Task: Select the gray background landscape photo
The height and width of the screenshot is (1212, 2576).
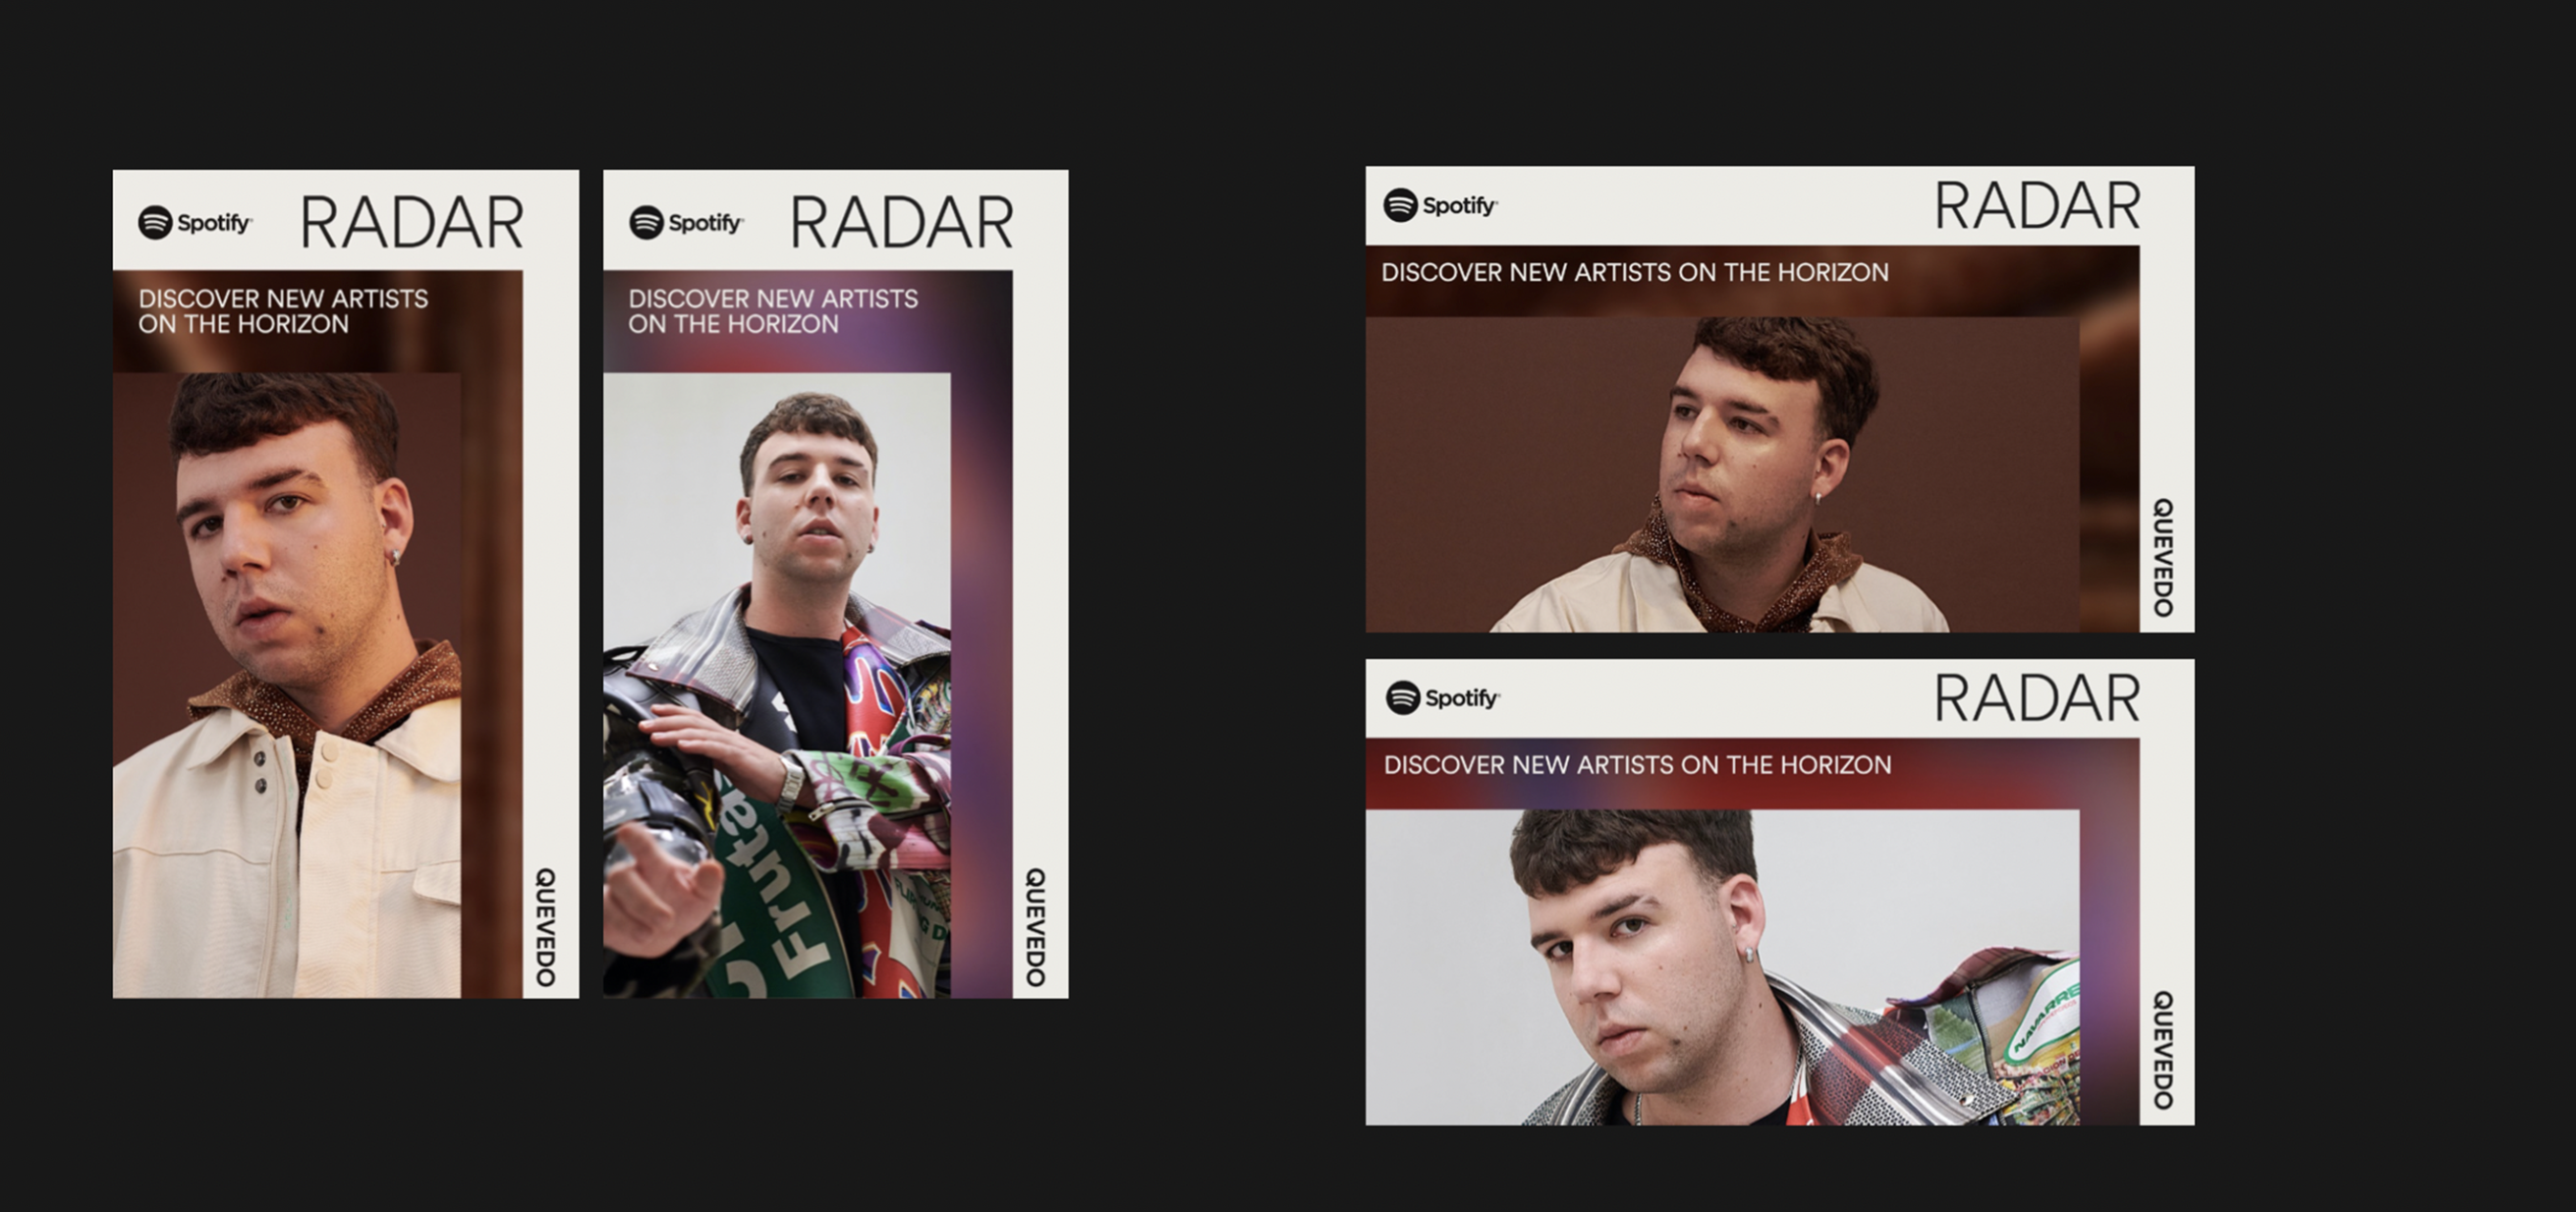Action: tap(1722, 967)
